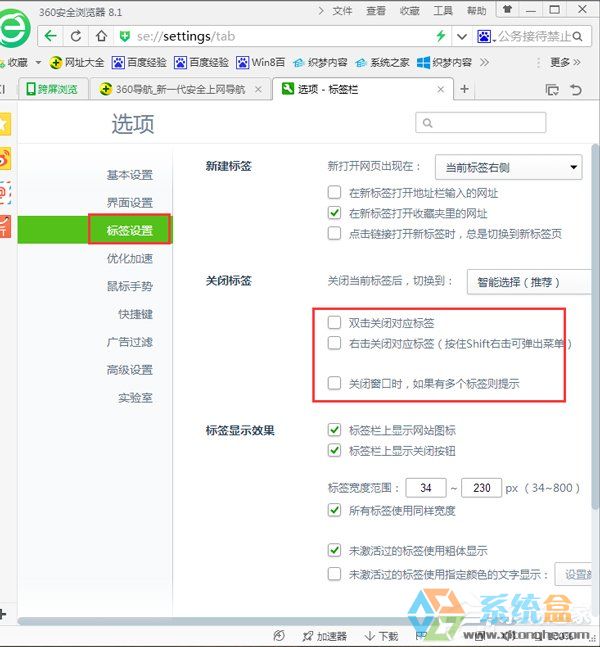The image size is (600, 647).
Task: Expand the 更多 bookmarks menu
Action: 565,63
